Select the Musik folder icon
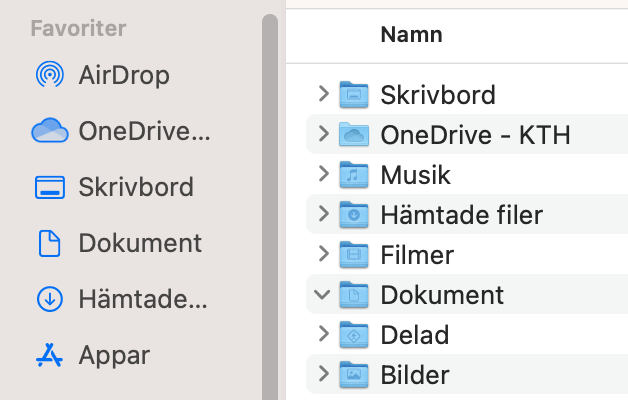The height and width of the screenshot is (400, 628). click(354, 175)
